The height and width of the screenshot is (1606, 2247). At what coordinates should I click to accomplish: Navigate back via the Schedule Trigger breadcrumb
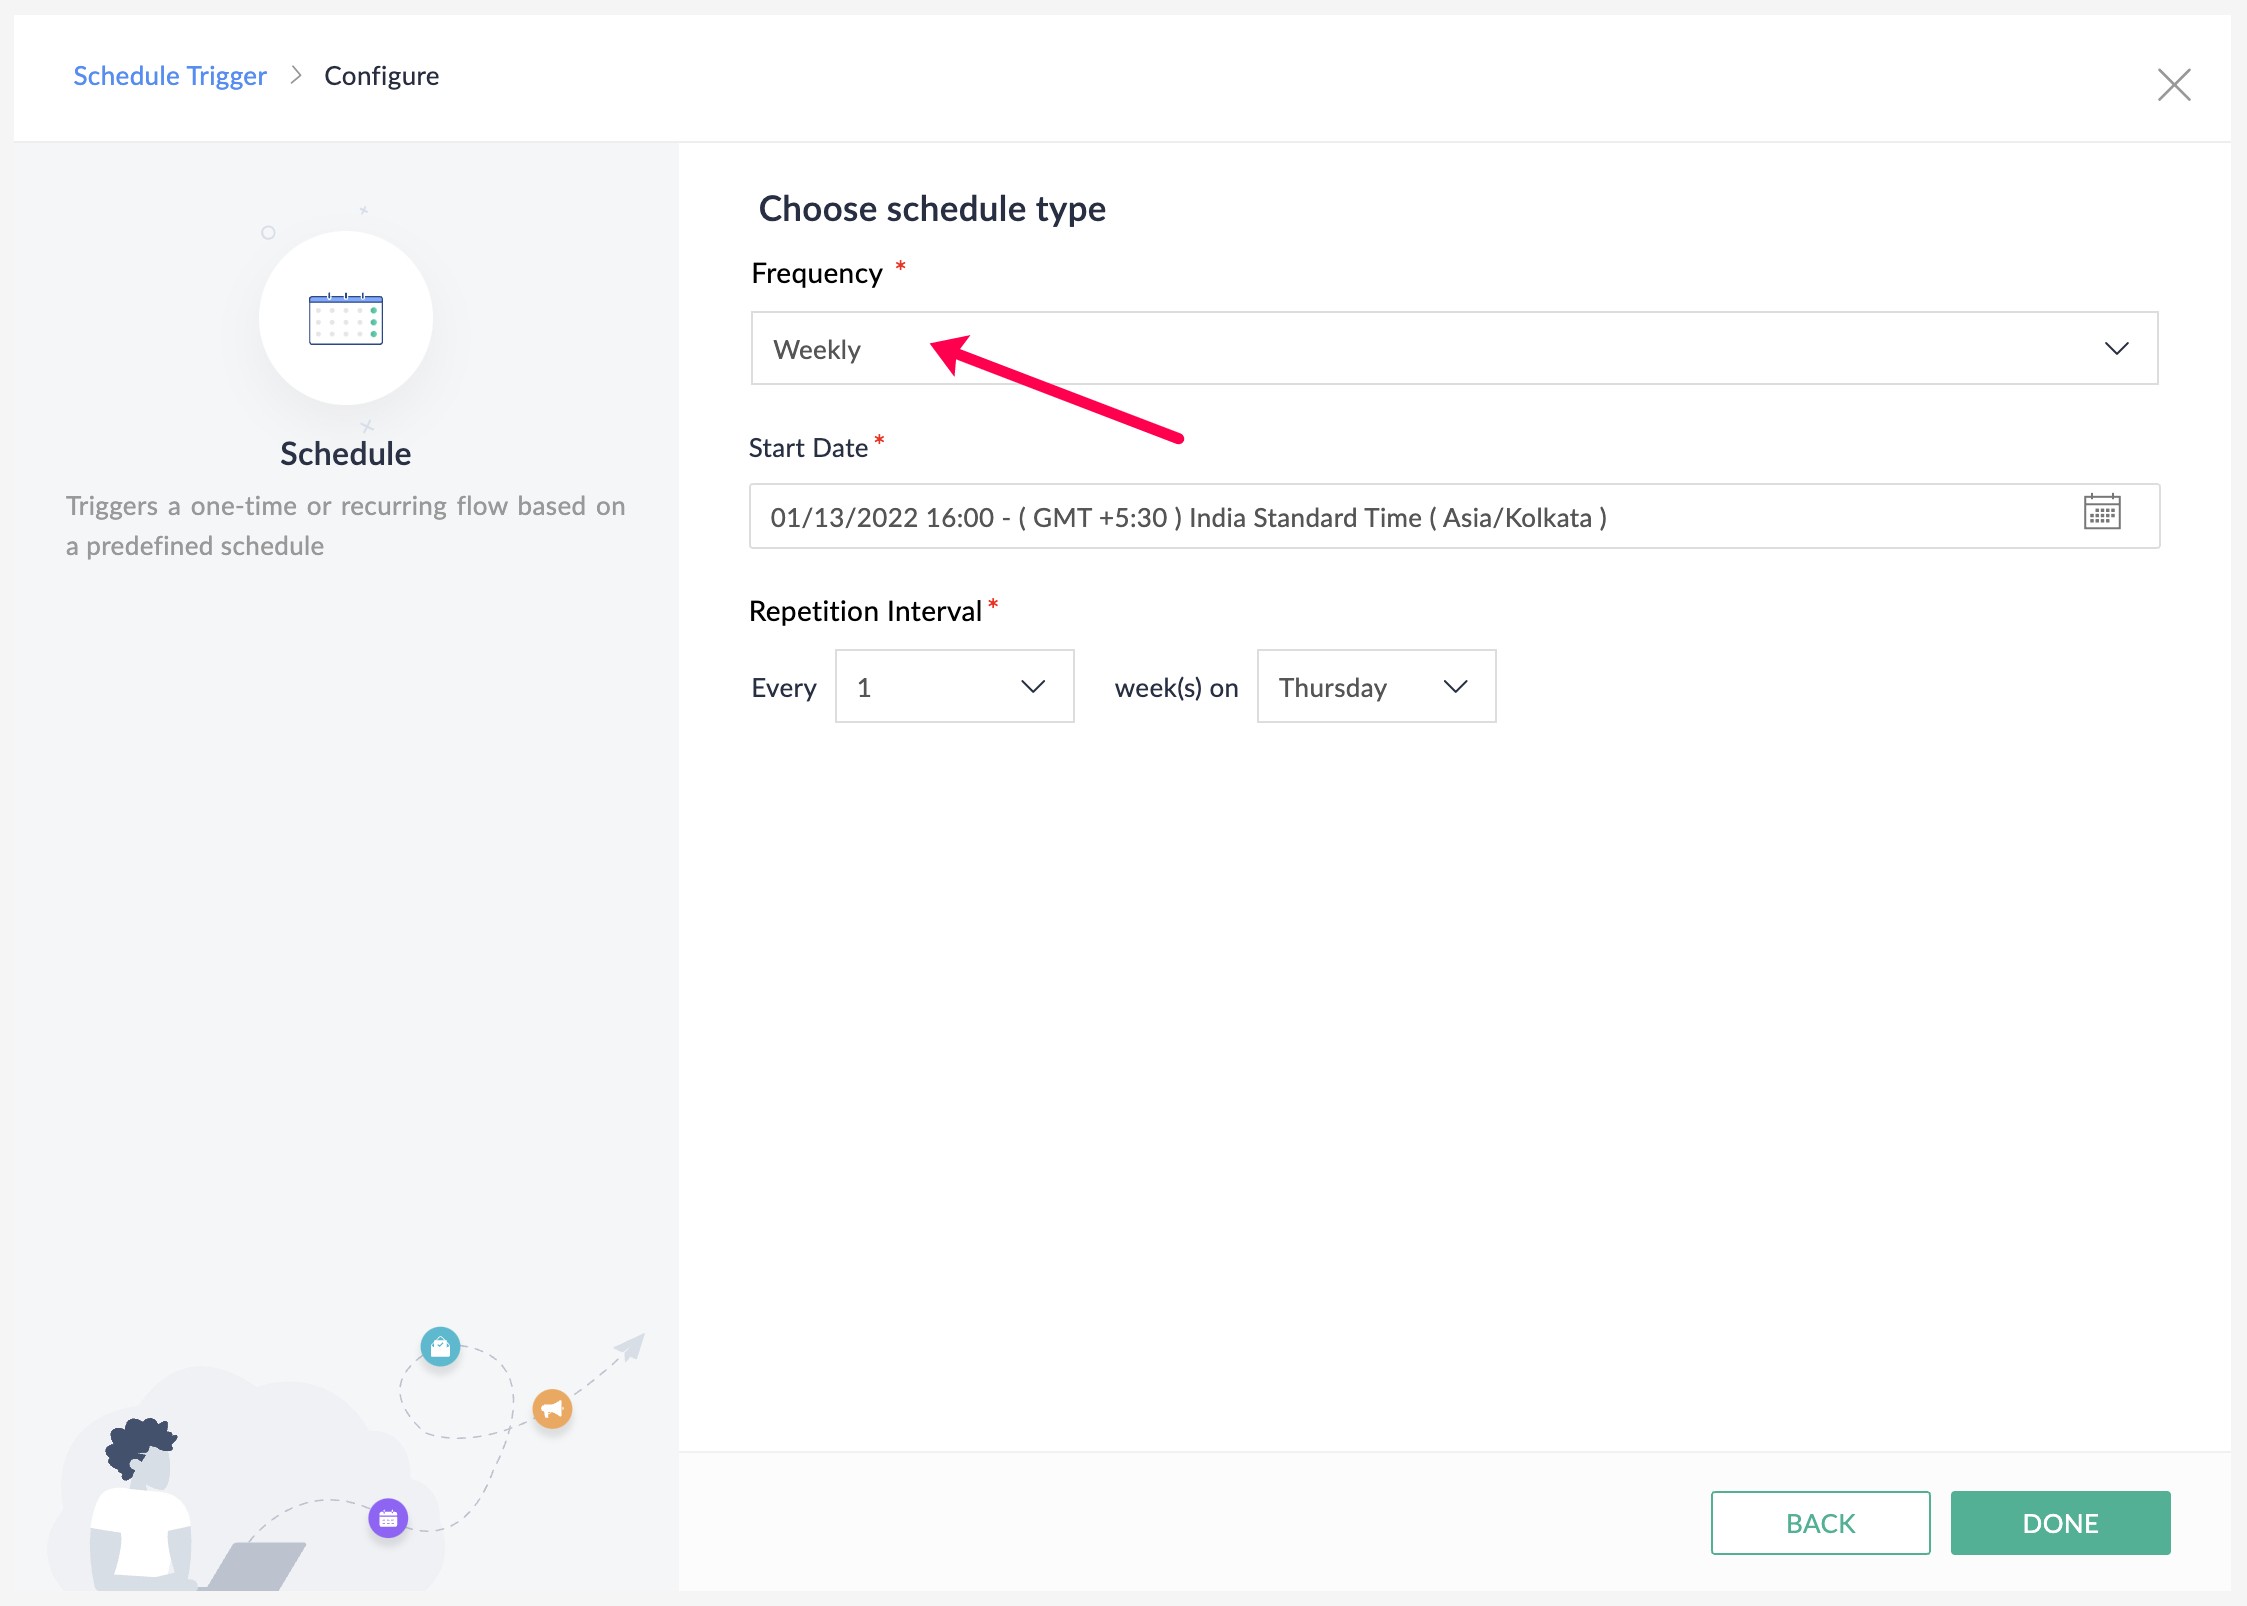[x=169, y=75]
